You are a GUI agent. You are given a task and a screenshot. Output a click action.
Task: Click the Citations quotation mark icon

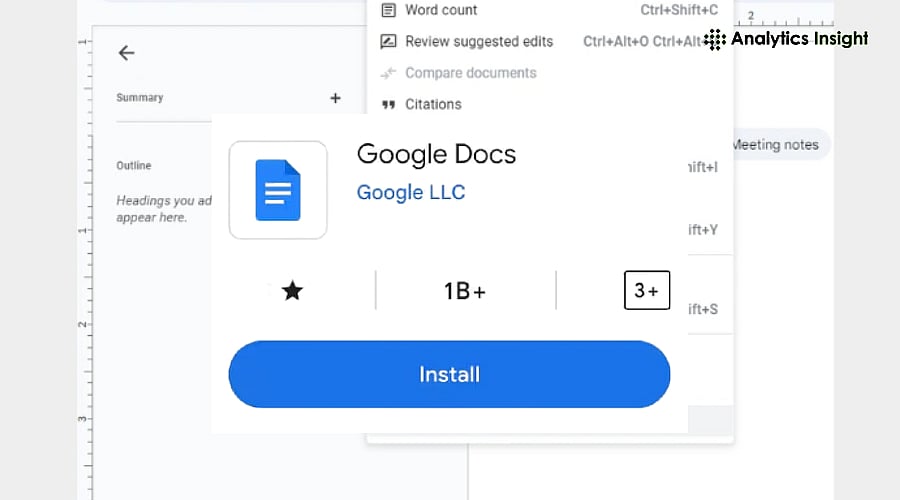click(x=389, y=104)
